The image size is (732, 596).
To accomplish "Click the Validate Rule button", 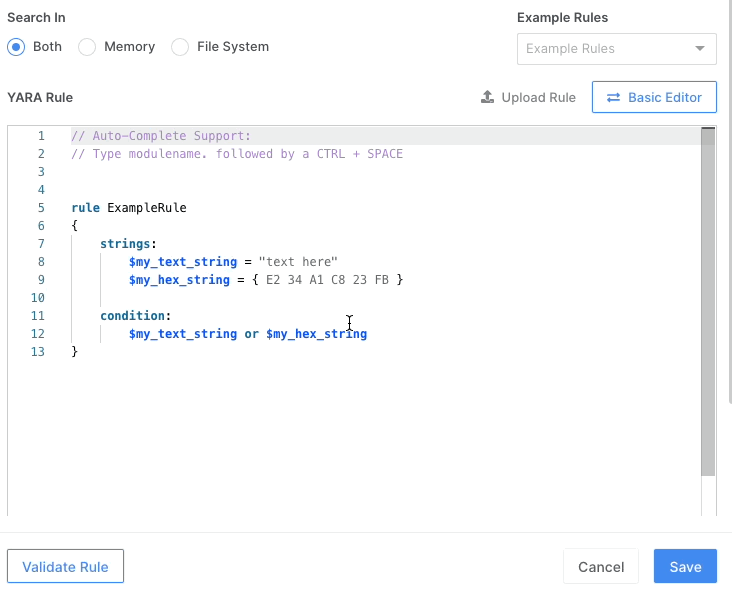I will point(65,566).
